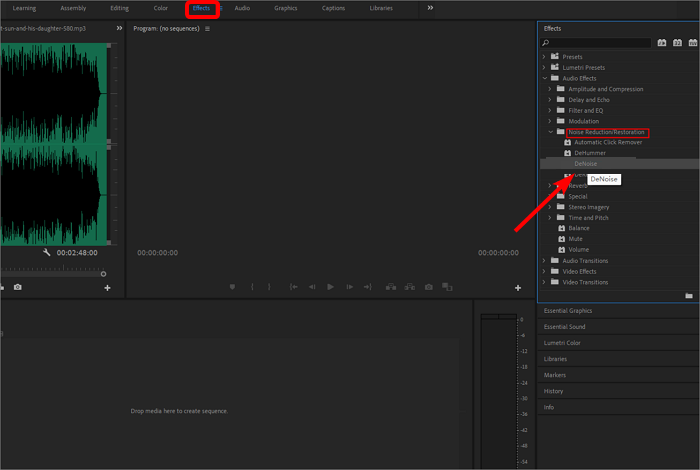Show more workspaces overflow chevron
The width and height of the screenshot is (700, 470).
430,8
